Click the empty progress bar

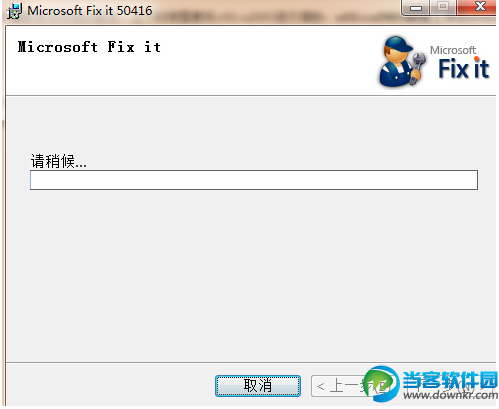coord(254,180)
